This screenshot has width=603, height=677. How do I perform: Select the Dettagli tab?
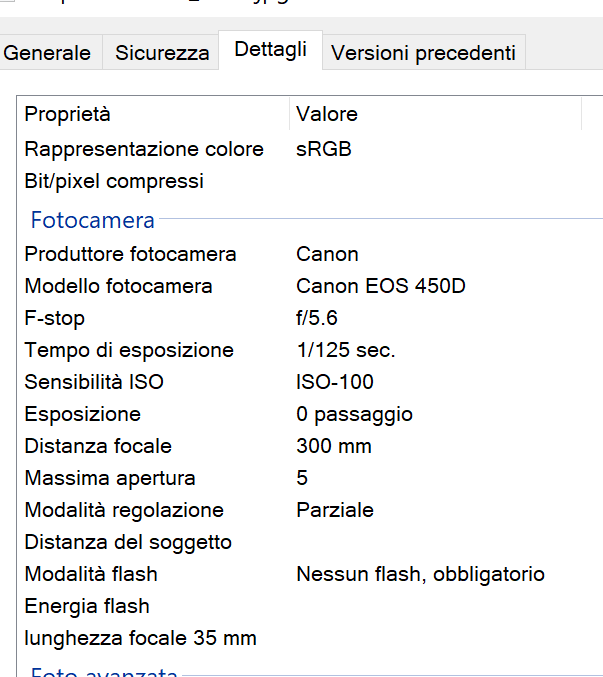(x=271, y=50)
